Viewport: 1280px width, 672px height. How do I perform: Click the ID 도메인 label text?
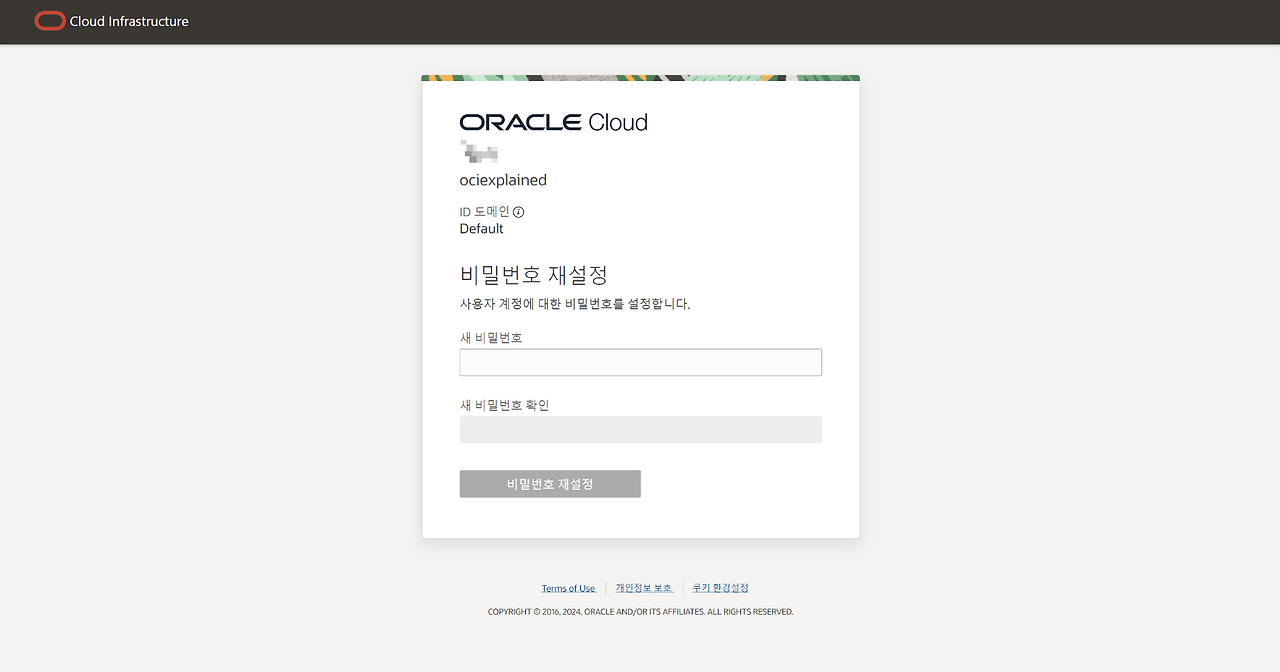click(484, 212)
